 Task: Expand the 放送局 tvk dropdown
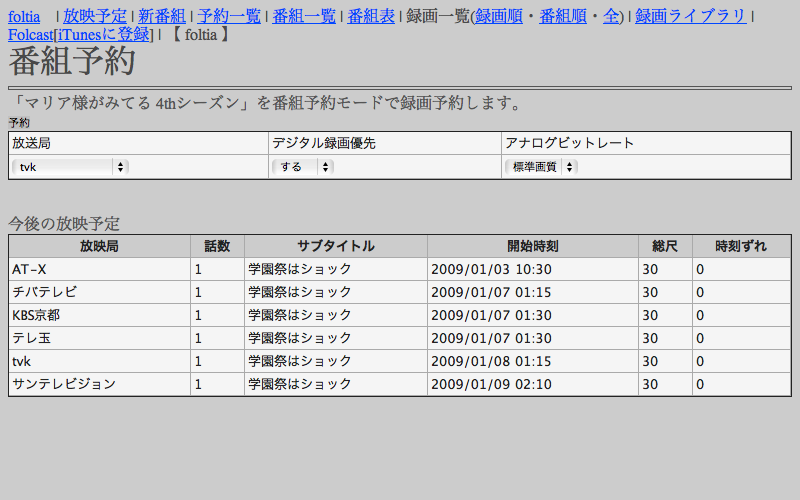click(71, 167)
